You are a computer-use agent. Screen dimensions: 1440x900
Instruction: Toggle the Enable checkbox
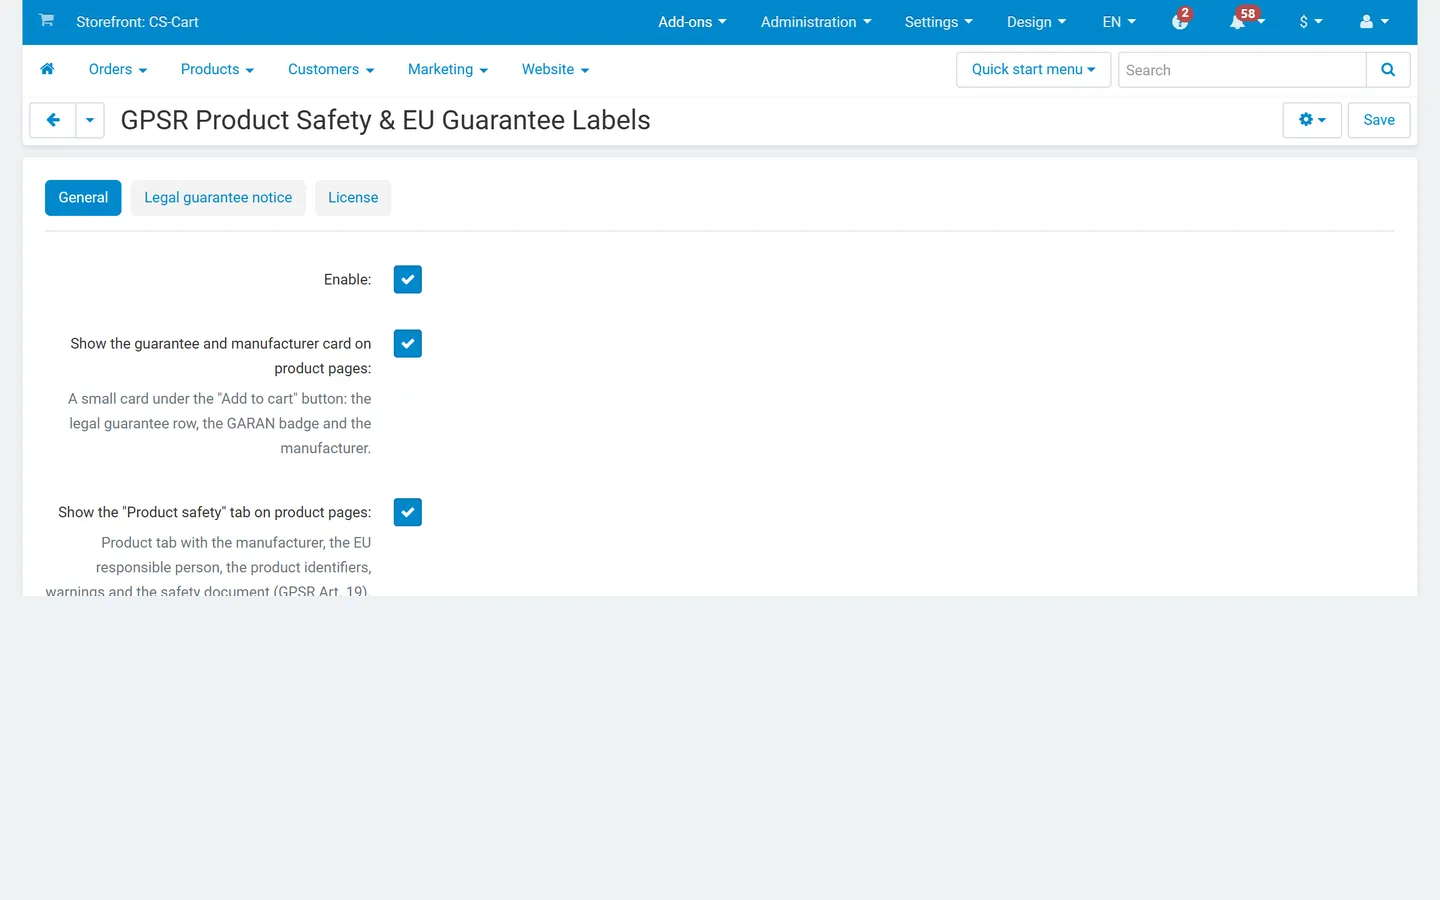(408, 279)
